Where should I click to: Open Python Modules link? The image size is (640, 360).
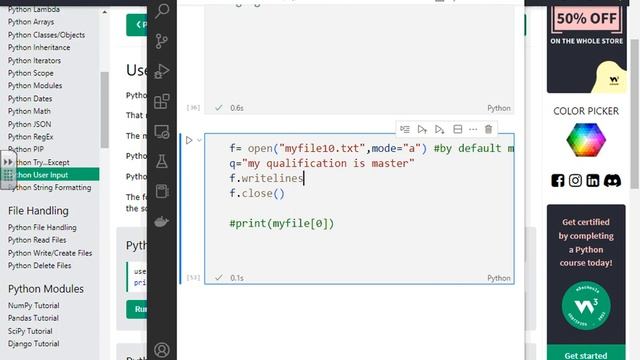(35, 86)
